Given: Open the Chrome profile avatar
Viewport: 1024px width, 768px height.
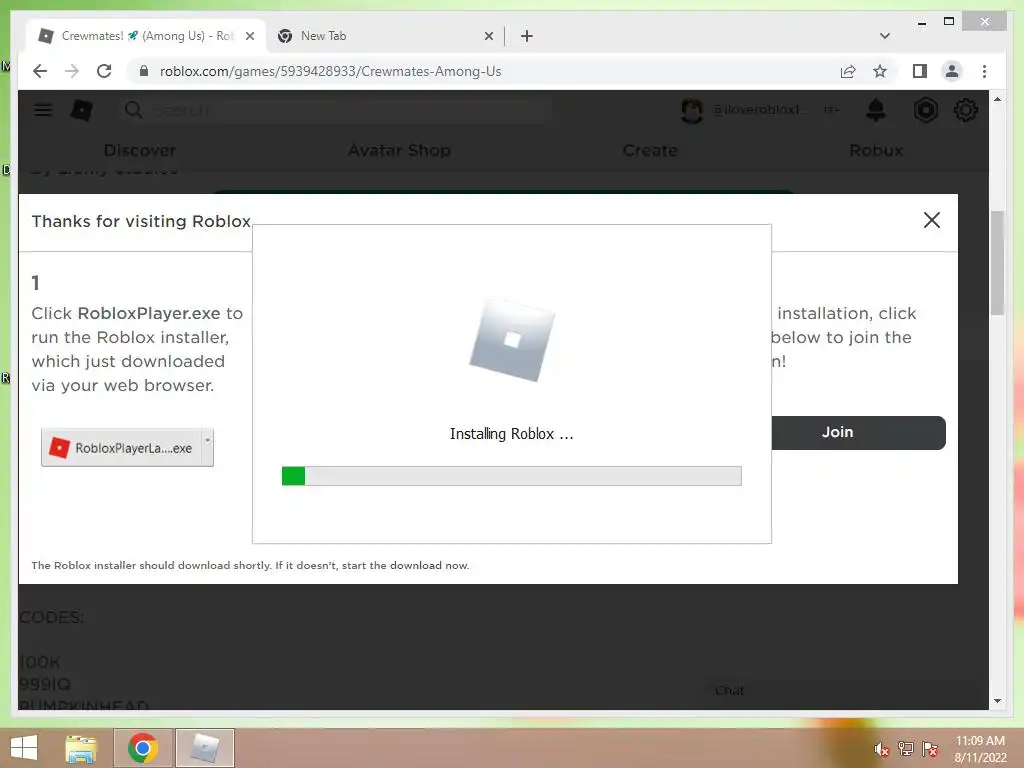Looking at the screenshot, I should click(952, 71).
